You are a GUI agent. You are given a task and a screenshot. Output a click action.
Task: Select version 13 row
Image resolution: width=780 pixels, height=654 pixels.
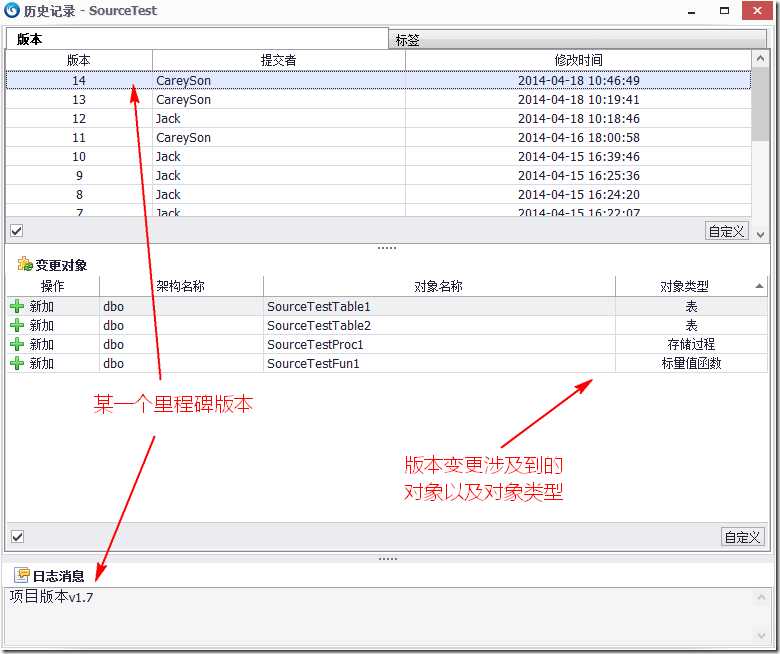[378, 99]
